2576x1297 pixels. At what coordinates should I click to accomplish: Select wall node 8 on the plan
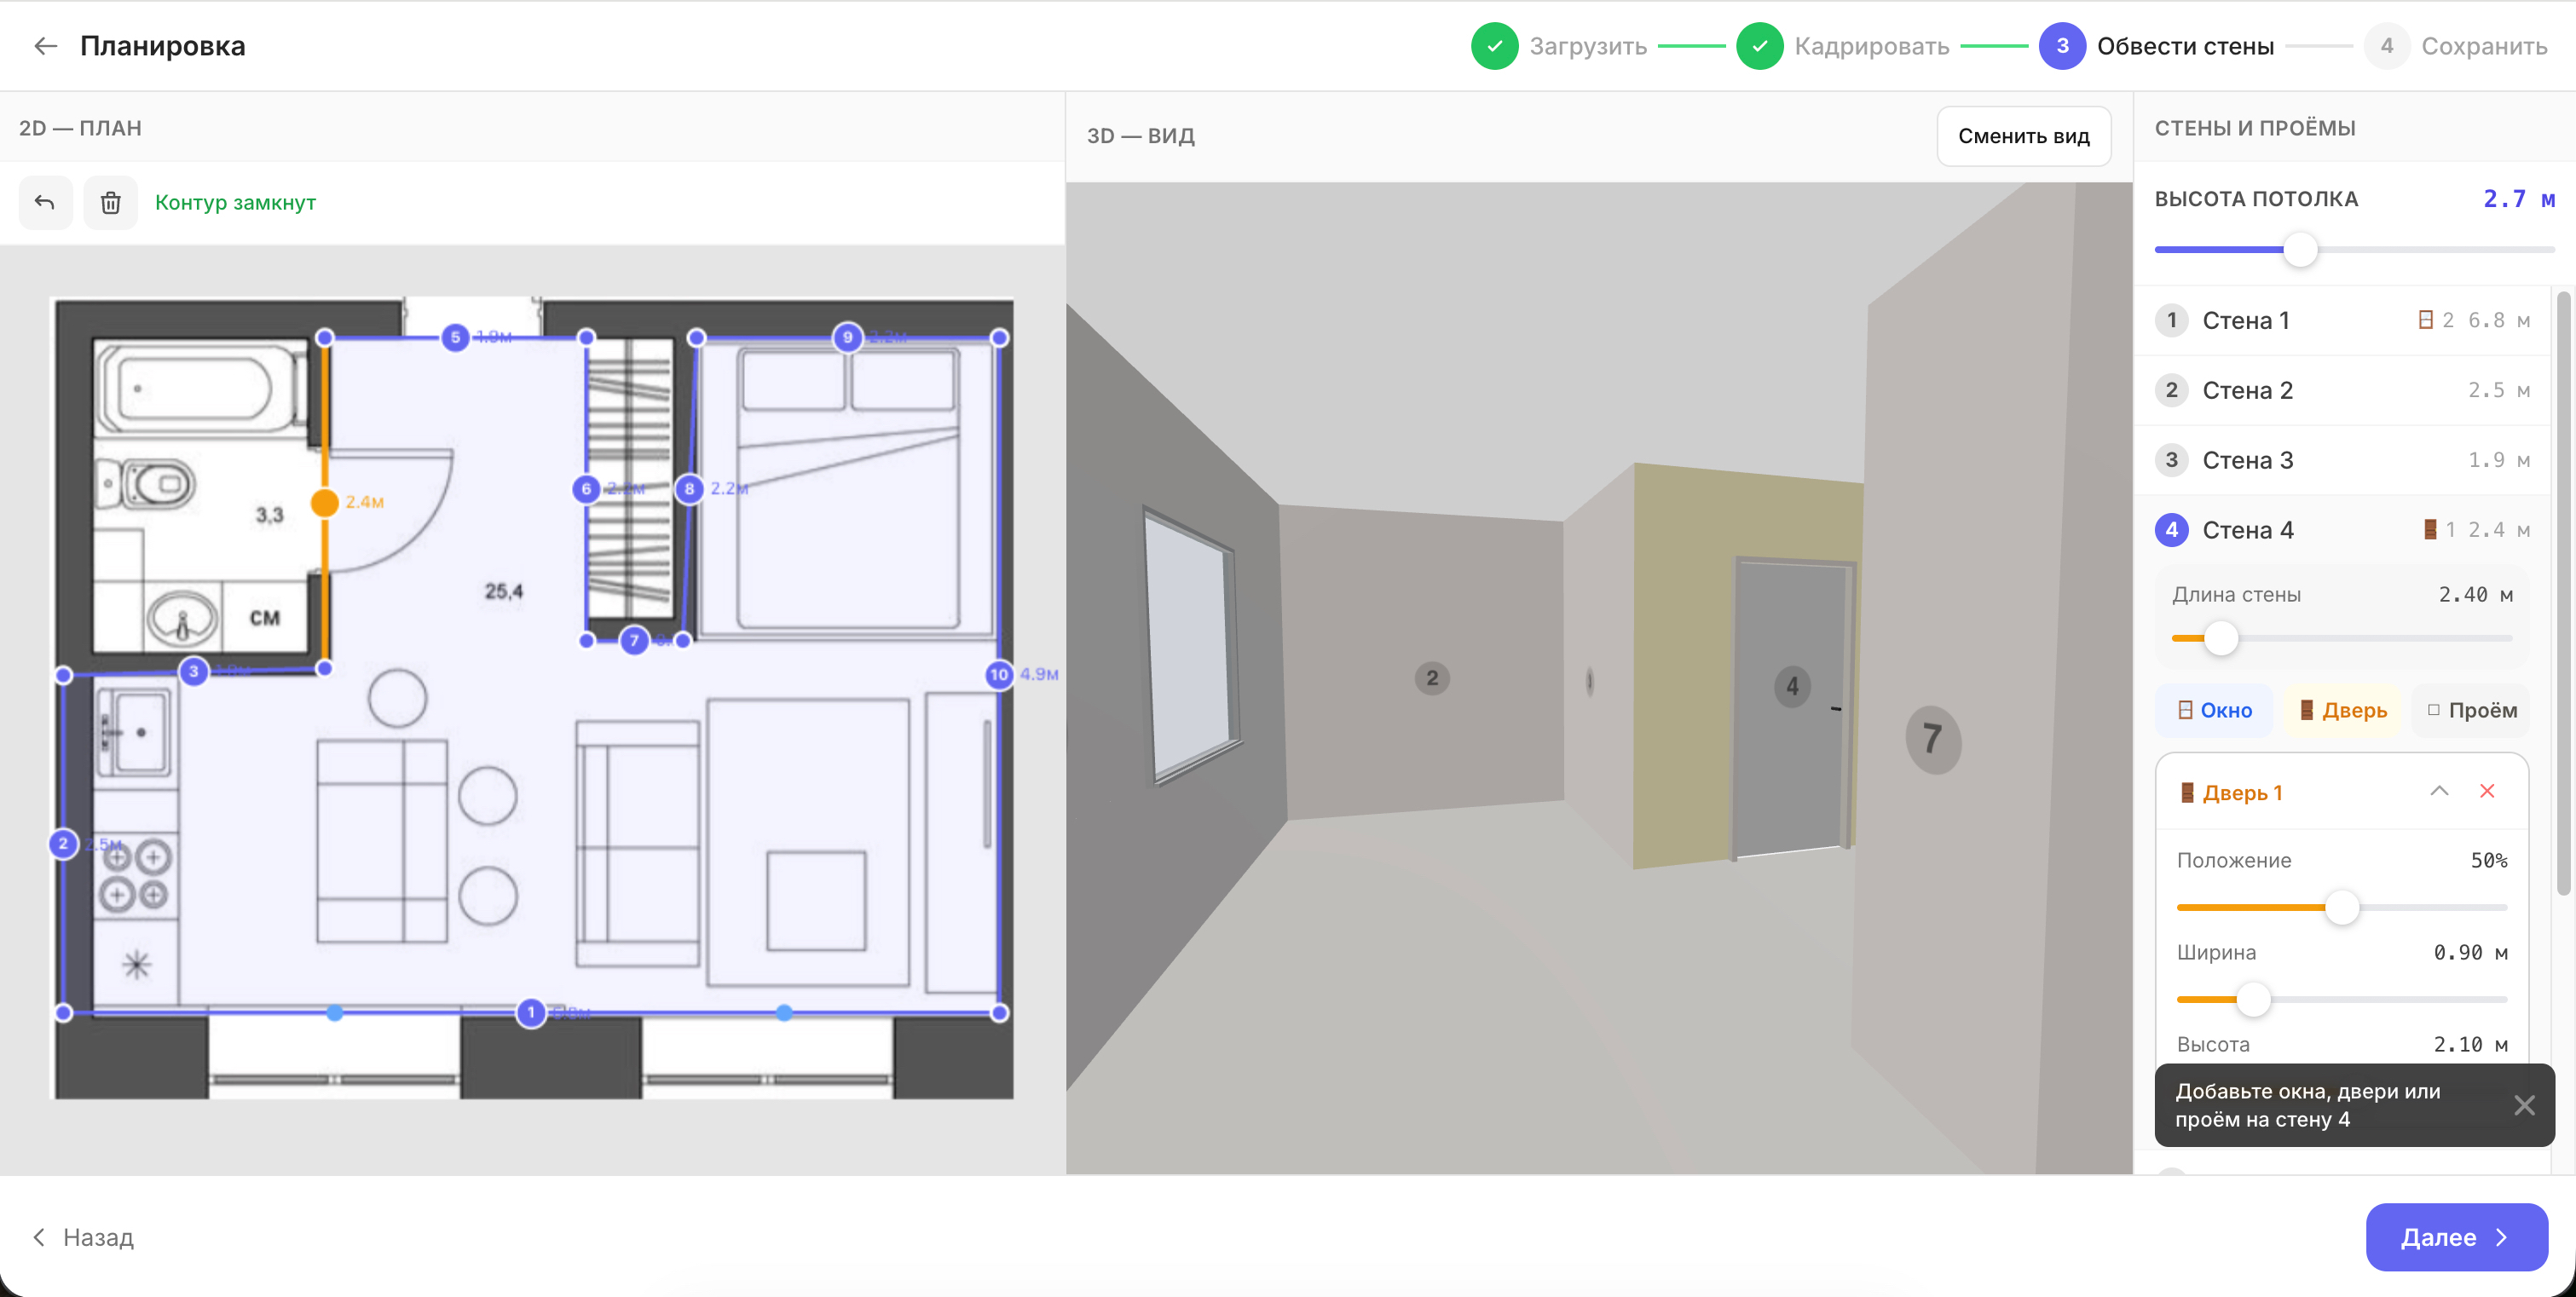pyautogui.click(x=689, y=489)
